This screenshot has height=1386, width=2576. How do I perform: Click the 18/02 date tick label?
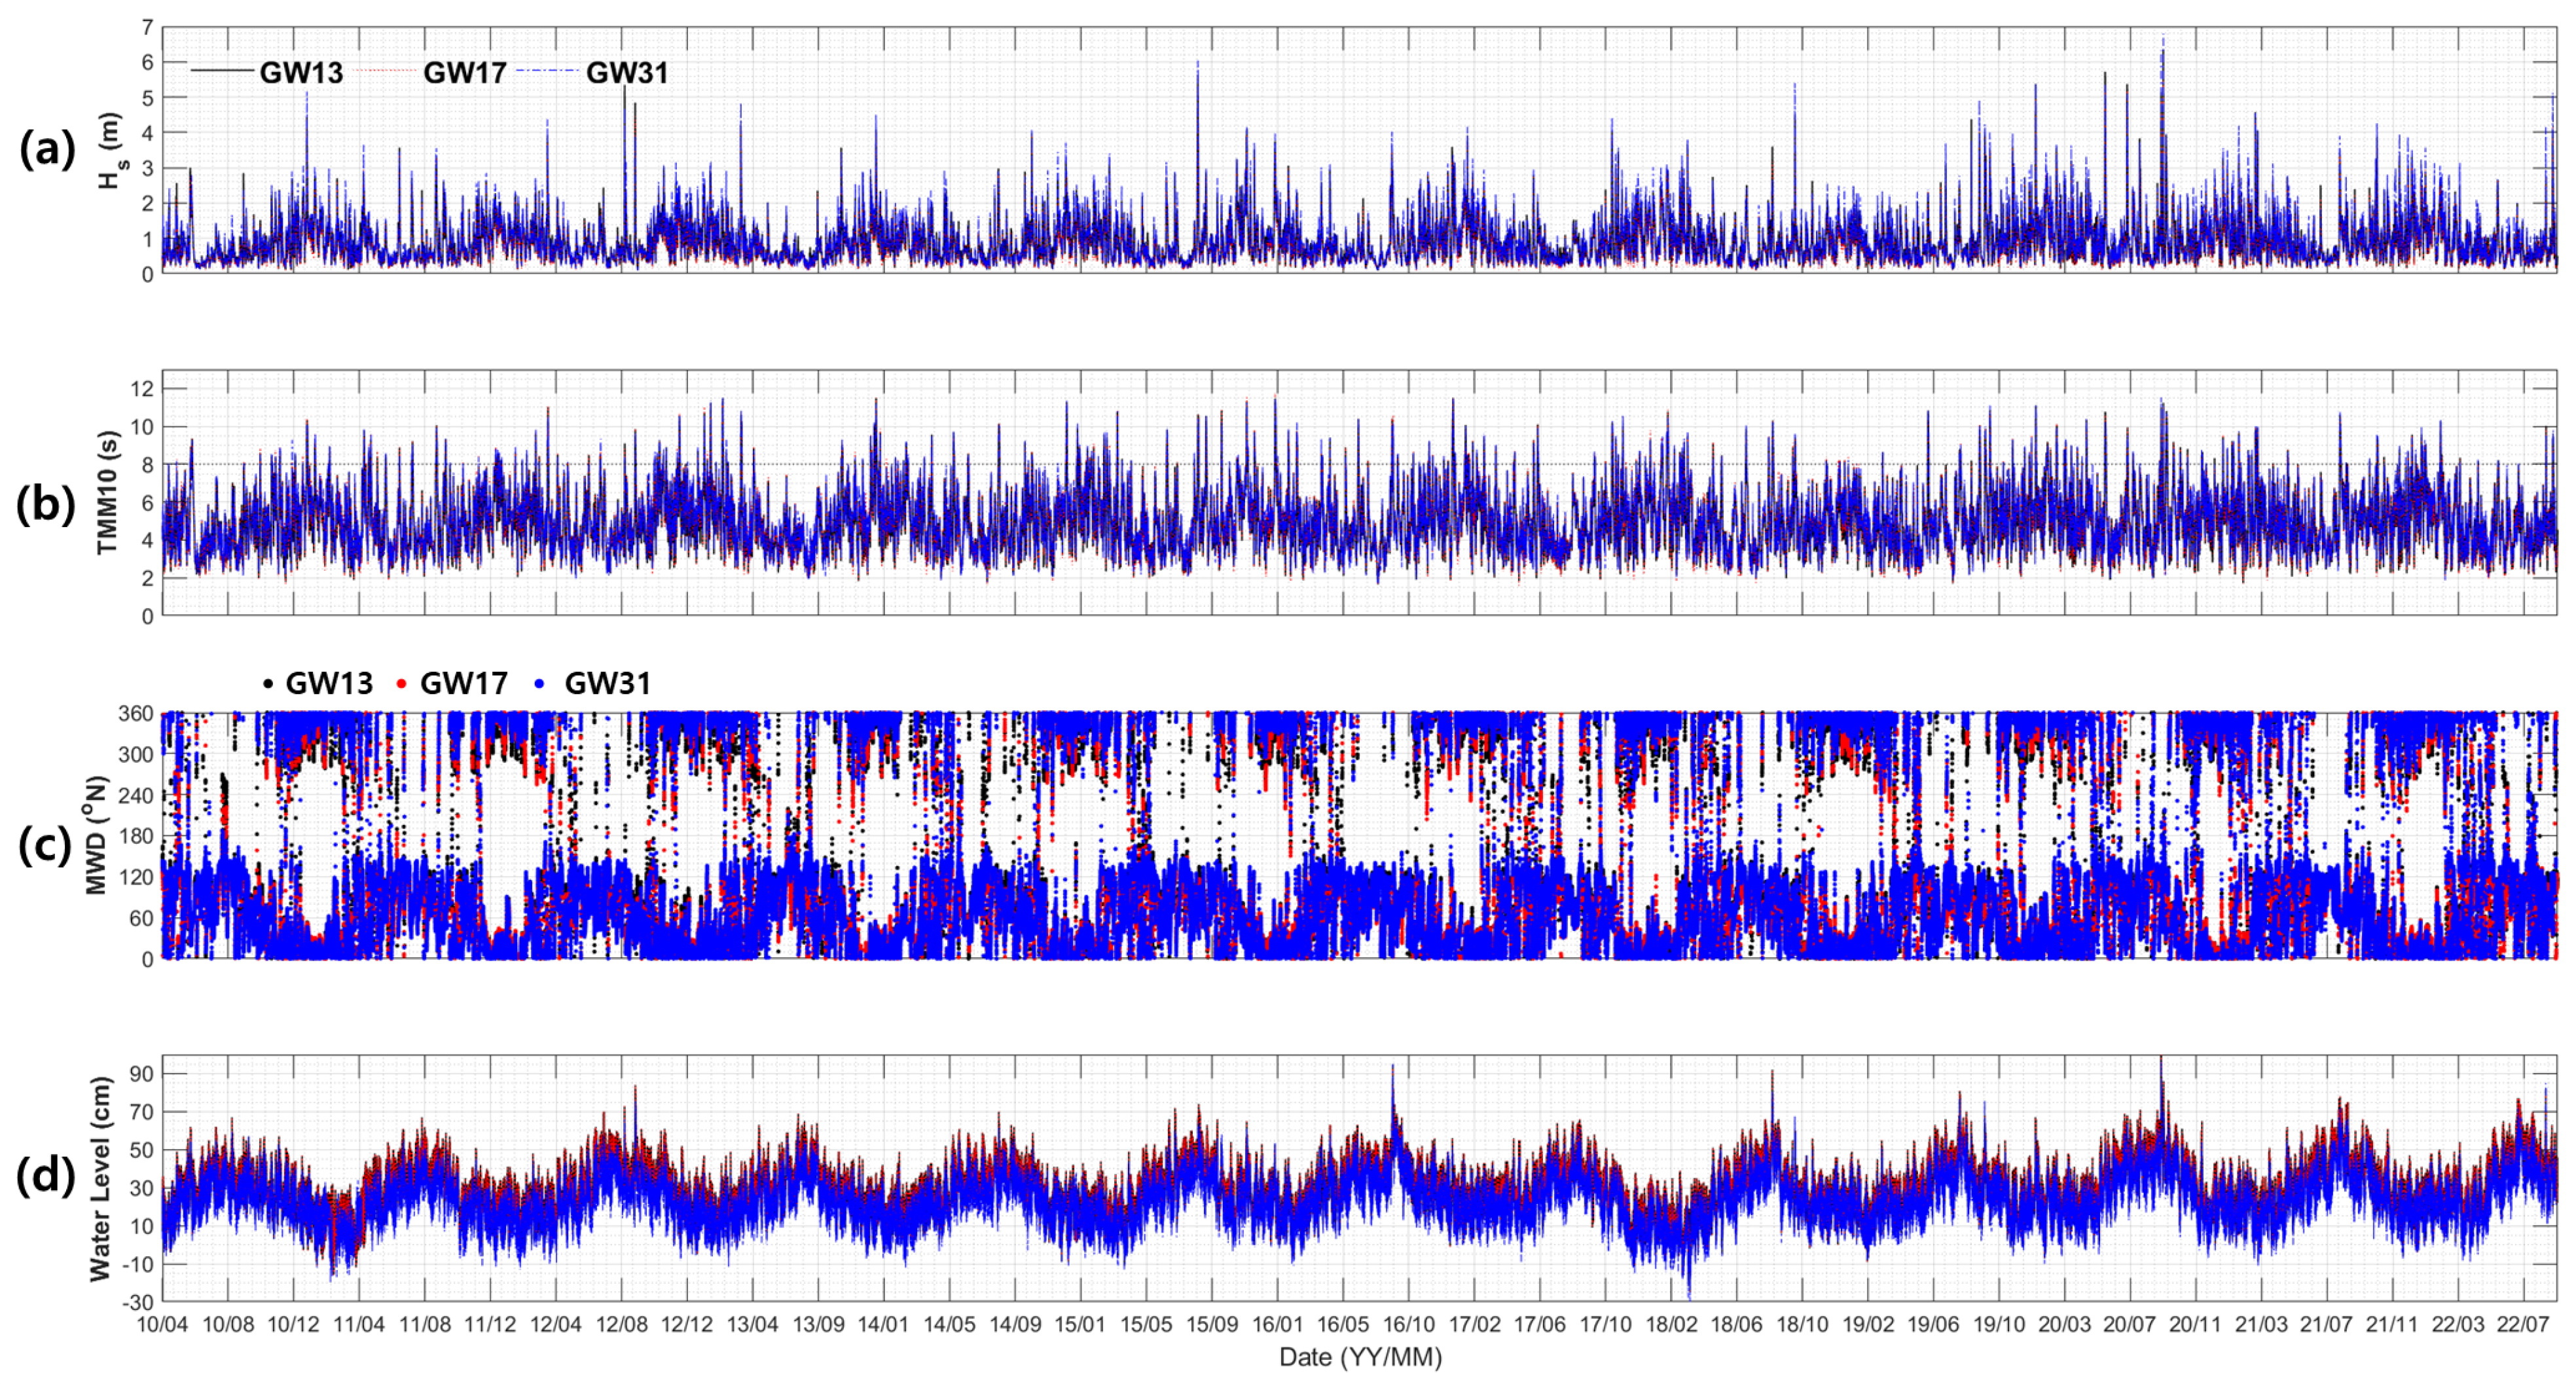click(x=1672, y=1324)
